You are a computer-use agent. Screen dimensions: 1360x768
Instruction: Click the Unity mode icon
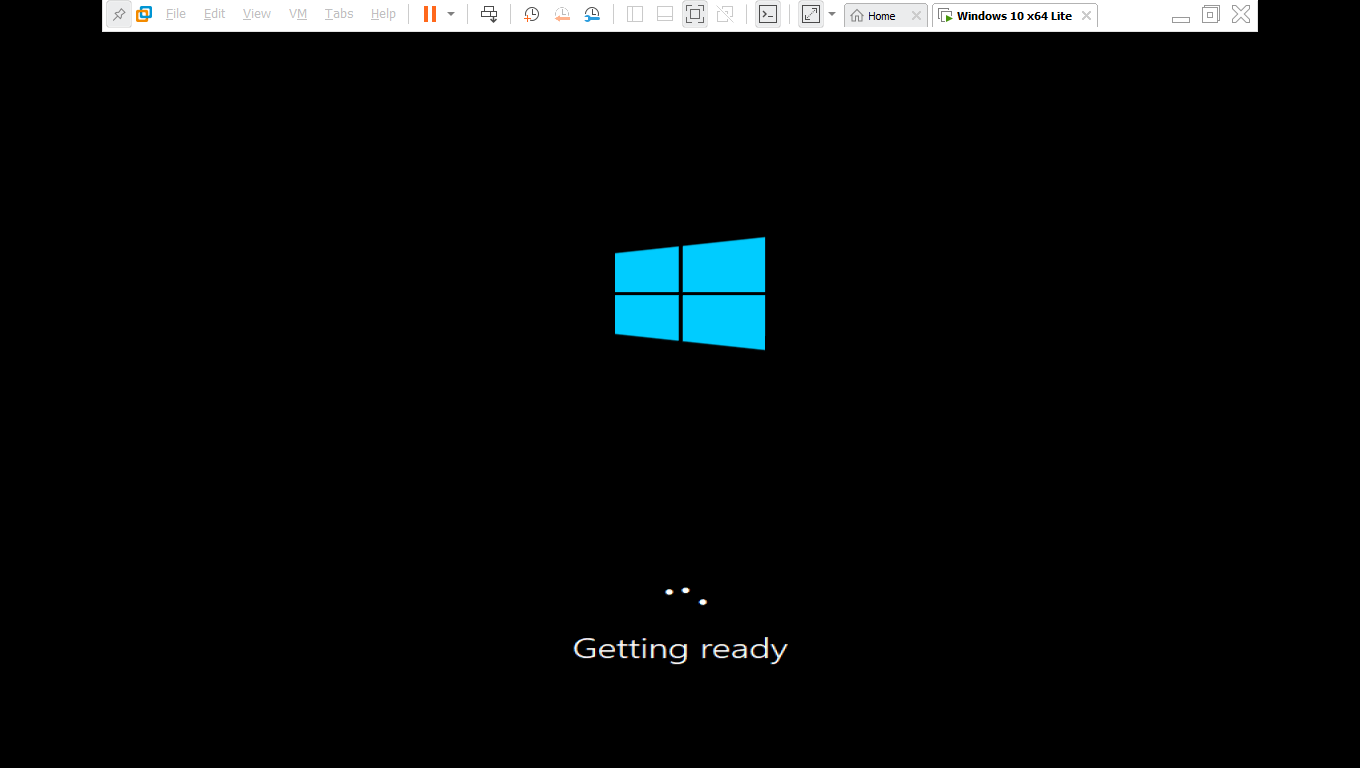point(725,14)
